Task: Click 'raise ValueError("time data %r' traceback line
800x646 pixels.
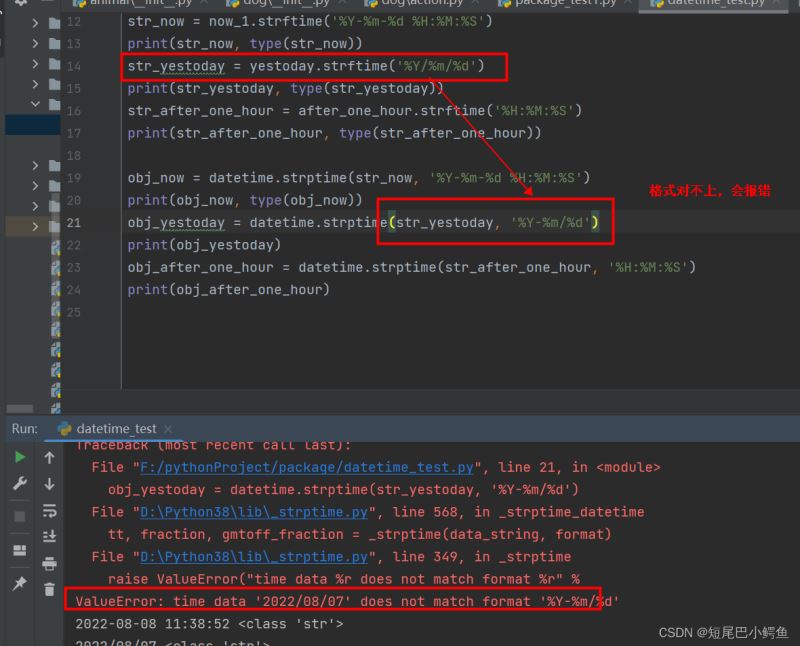Action: click(343, 579)
